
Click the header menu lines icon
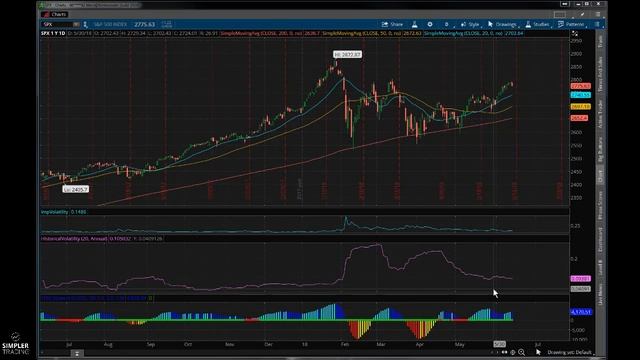(x=598, y=14)
